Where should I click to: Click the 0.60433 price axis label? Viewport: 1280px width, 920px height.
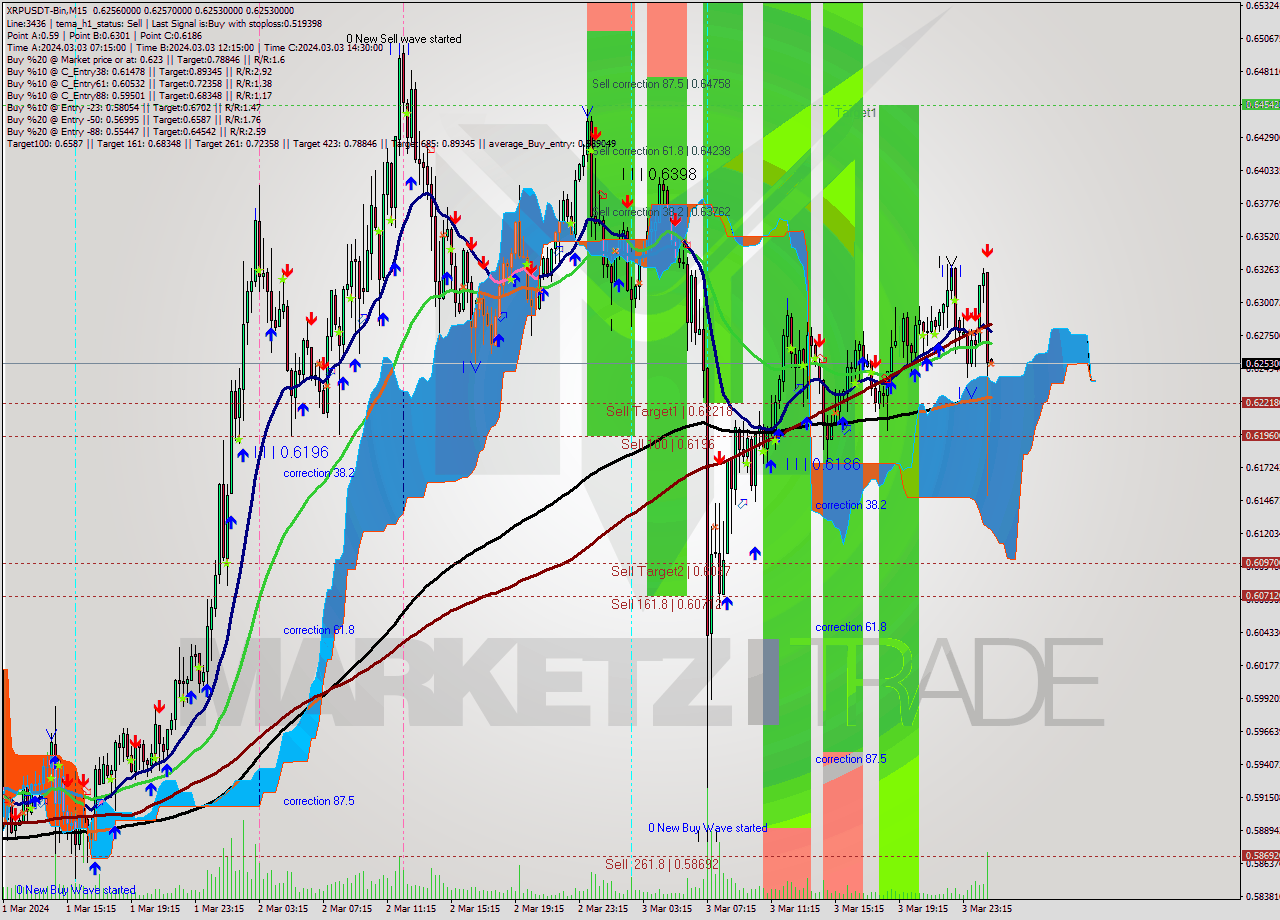click(x=1262, y=632)
